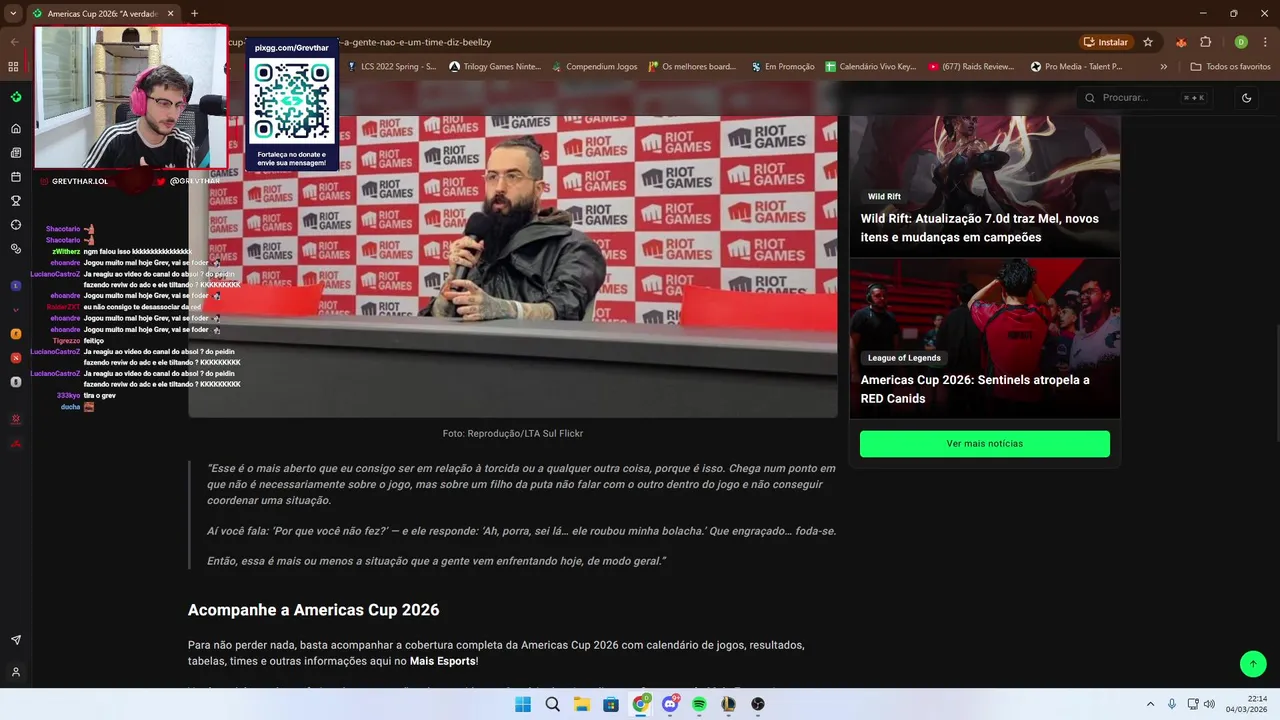The height and width of the screenshot is (720, 1280).
Task: Open the Pro Media - Talent P... bookmark
Action: (1077, 67)
